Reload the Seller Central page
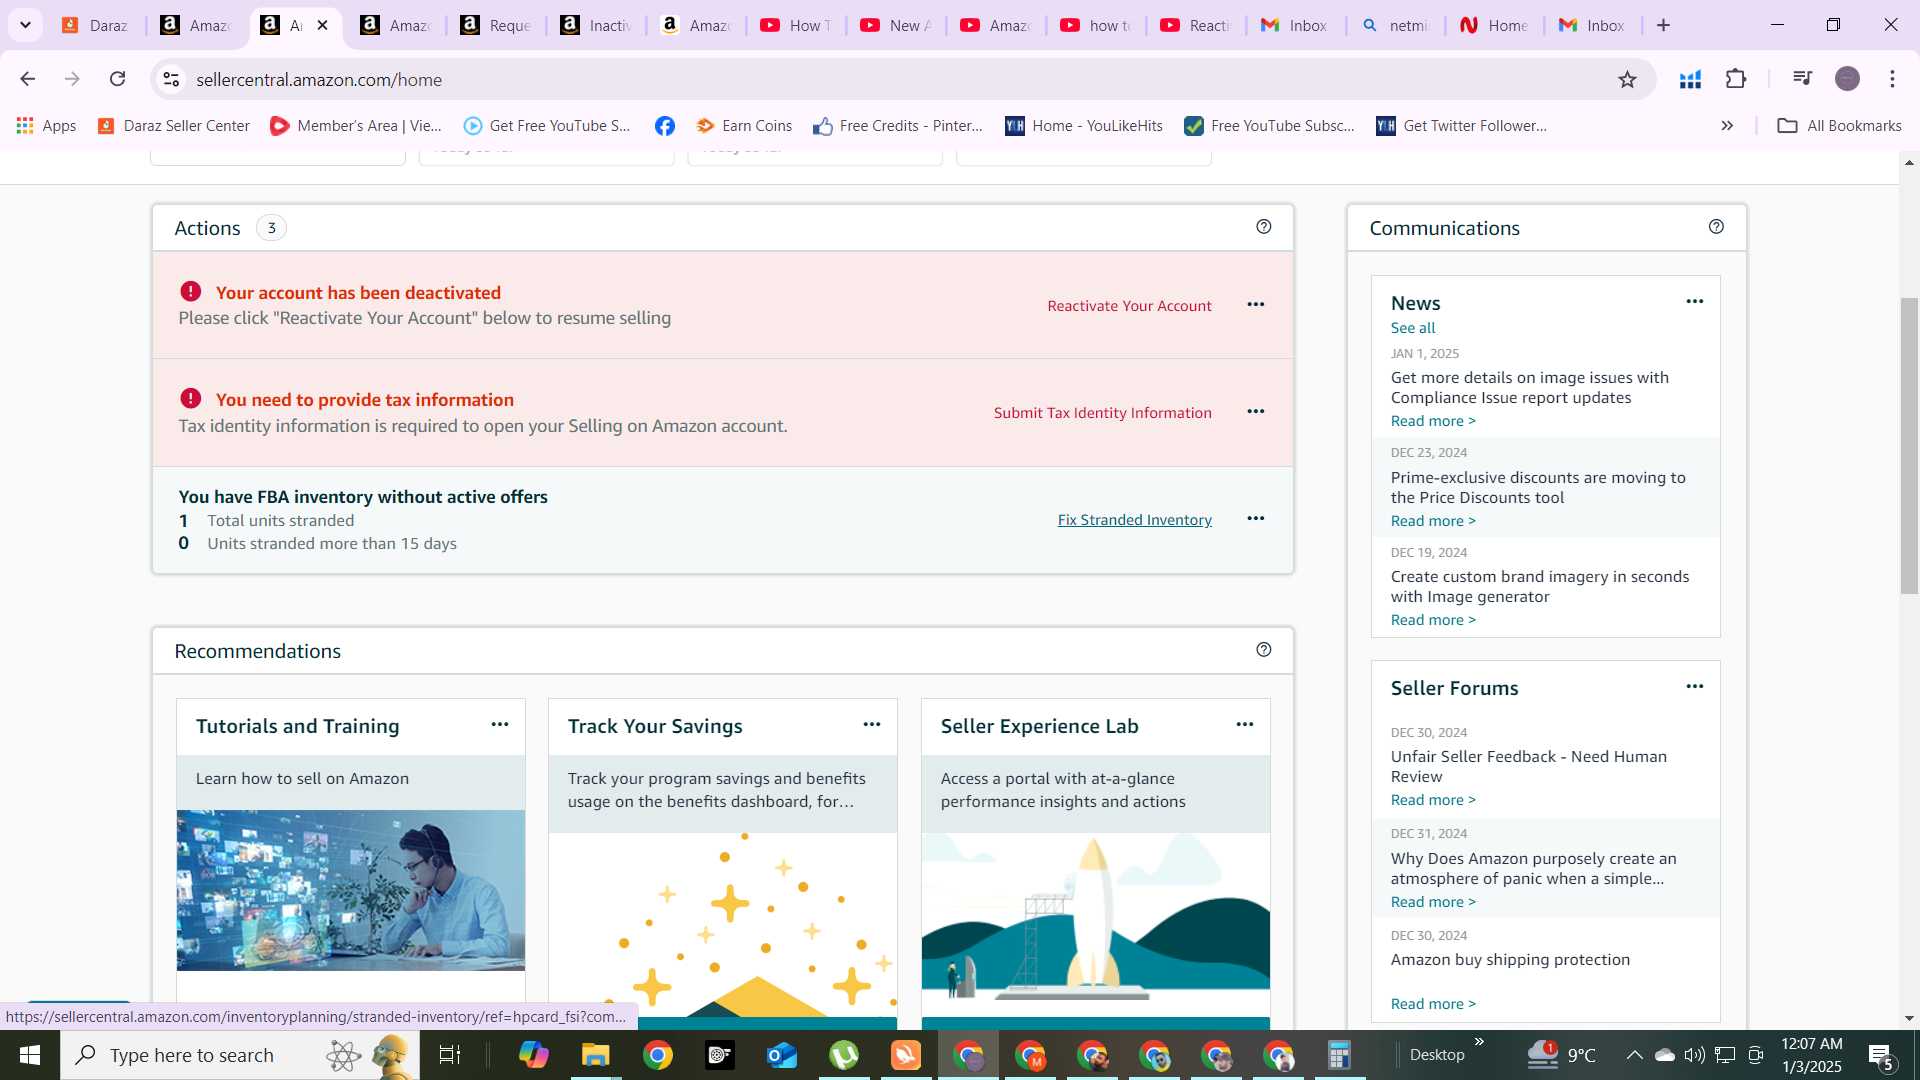Viewport: 1920px width, 1080px height. pyautogui.click(x=117, y=79)
